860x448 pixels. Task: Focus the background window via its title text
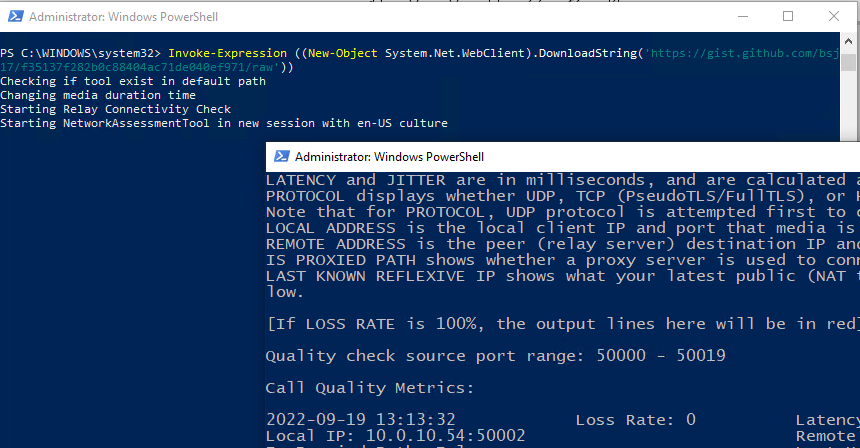pos(123,17)
